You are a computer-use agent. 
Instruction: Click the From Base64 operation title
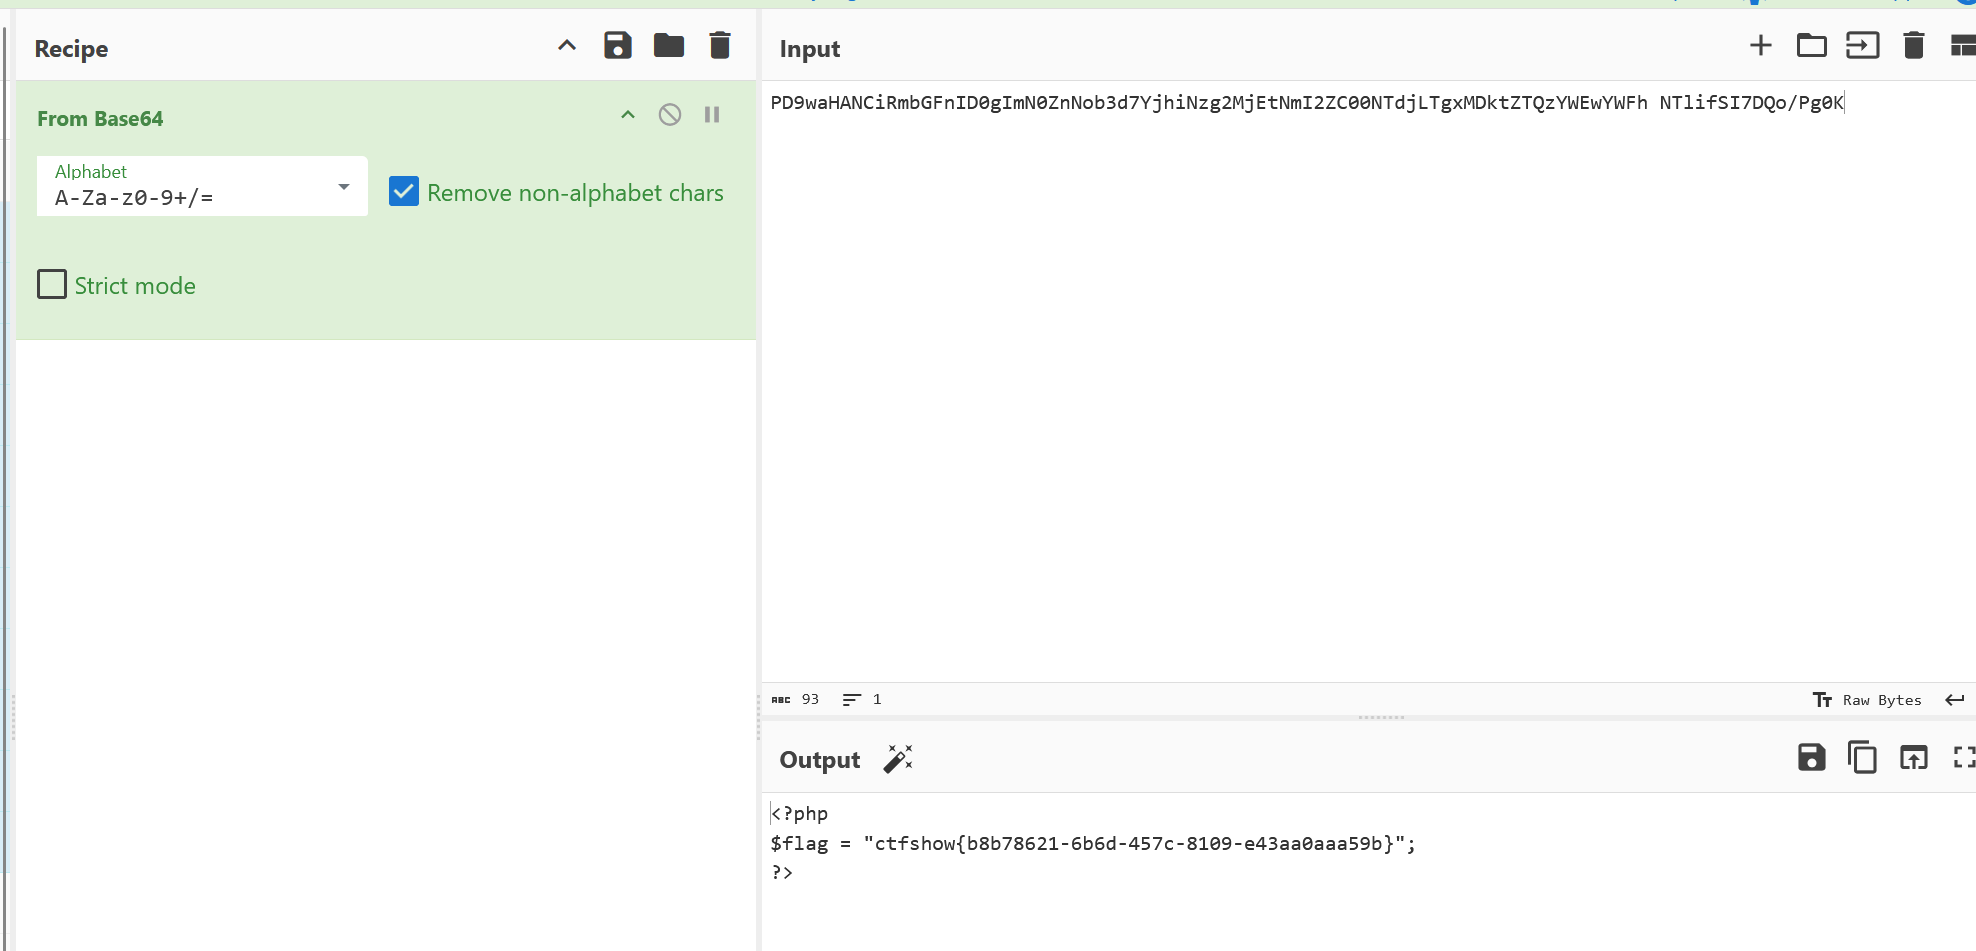click(x=100, y=119)
